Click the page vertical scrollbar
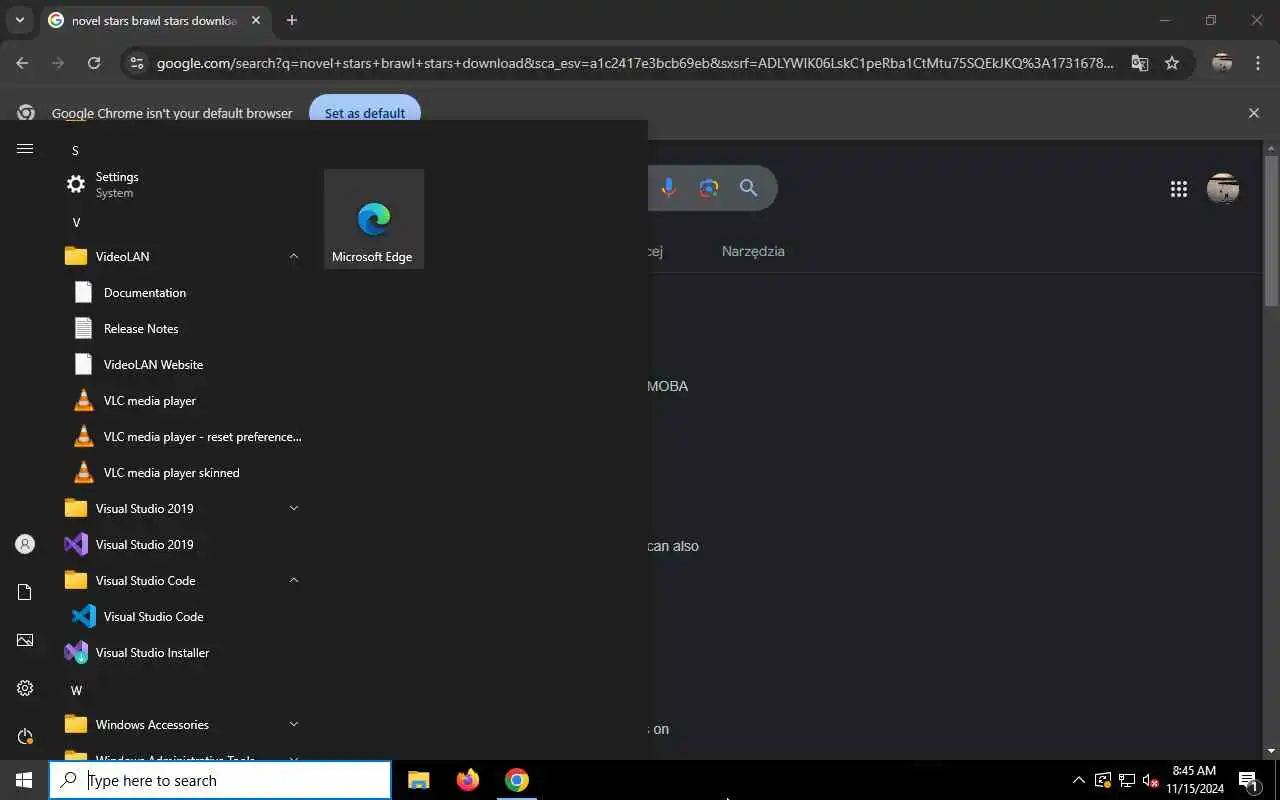The width and height of the screenshot is (1280, 800). click(1271, 230)
